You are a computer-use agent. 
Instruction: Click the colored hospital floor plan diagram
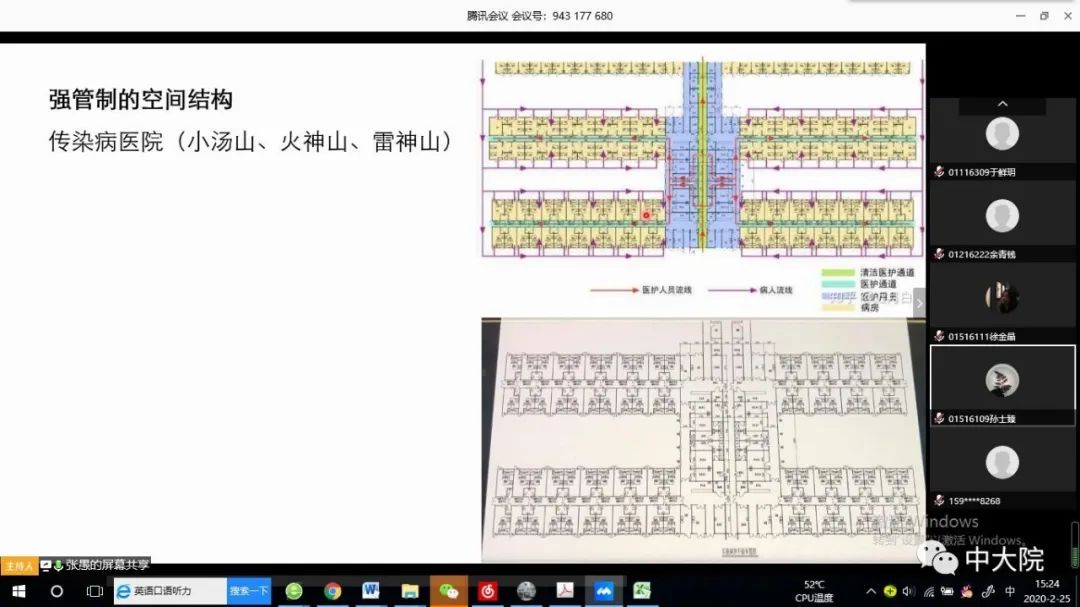[702, 159]
